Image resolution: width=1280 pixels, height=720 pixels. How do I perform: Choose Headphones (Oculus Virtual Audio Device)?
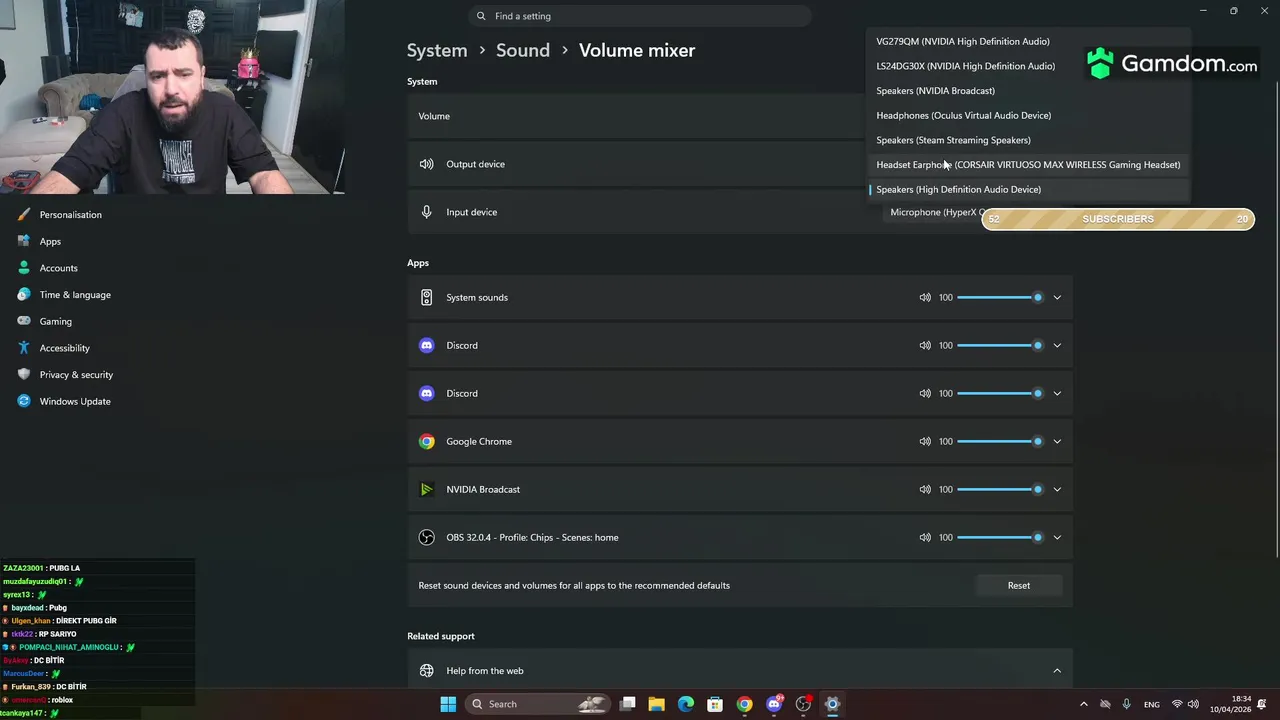[1028, 115]
